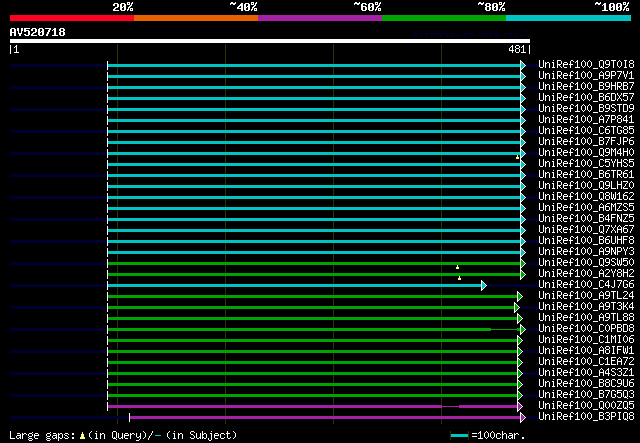
Task: Select the UniRef100_Q7XA67 label
Action: 586,229
